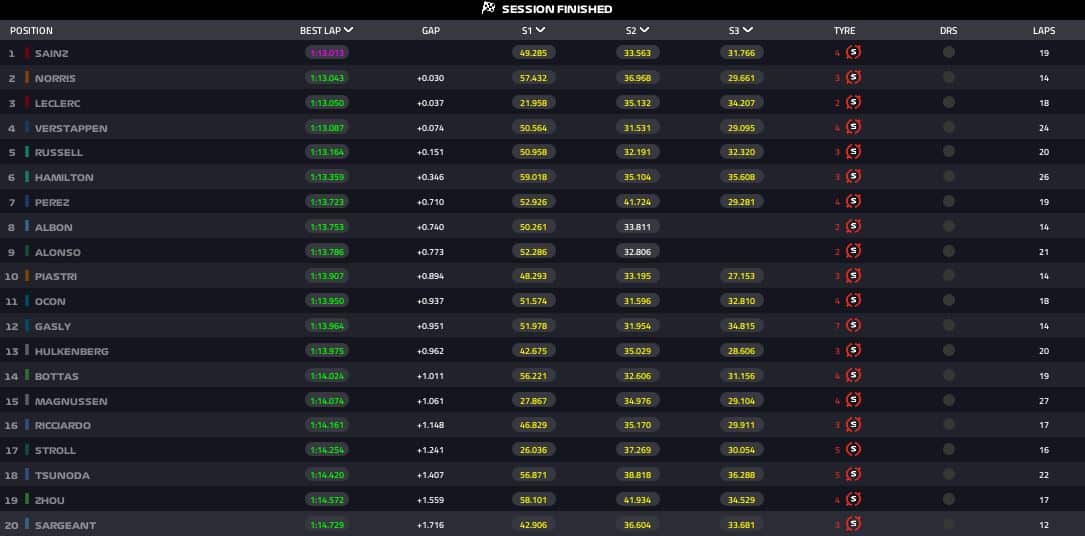Image resolution: width=1085 pixels, height=536 pixels.
Task: Click Piastri's soft tyre icon
Action: point(853,275)
